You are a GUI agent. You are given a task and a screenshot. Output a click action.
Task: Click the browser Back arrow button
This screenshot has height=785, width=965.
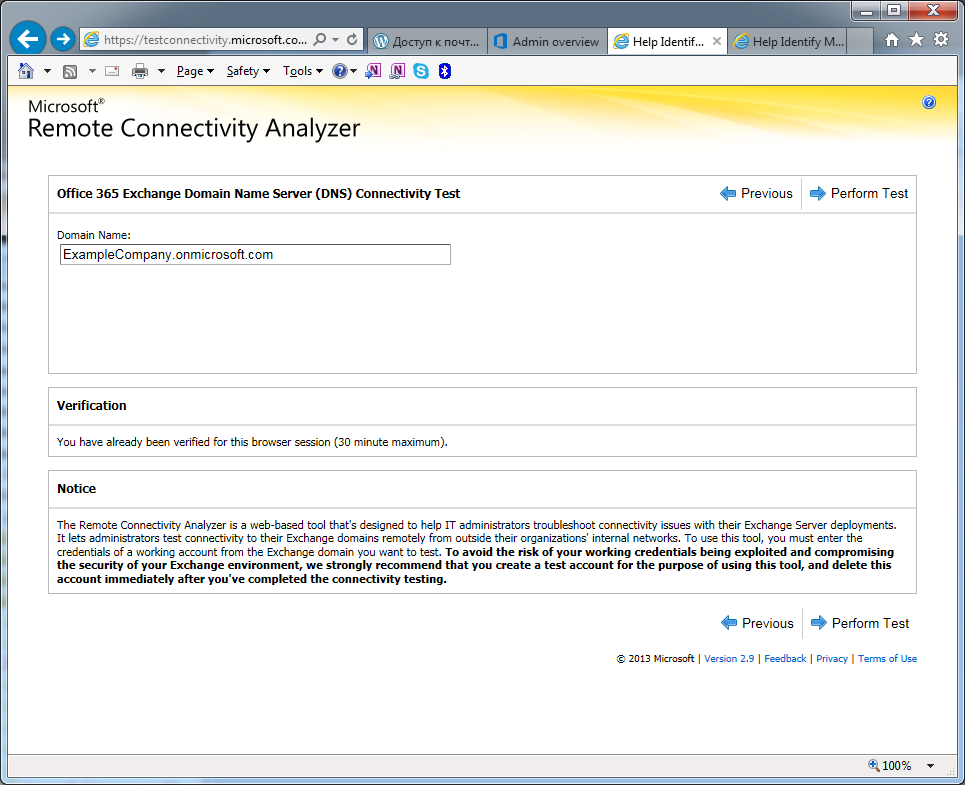point(28,39)
